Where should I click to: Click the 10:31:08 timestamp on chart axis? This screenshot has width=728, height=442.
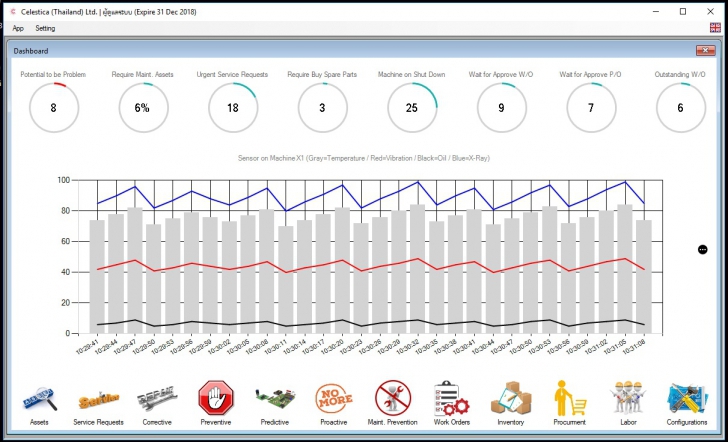pyautogui.click(x=632, y=345)
